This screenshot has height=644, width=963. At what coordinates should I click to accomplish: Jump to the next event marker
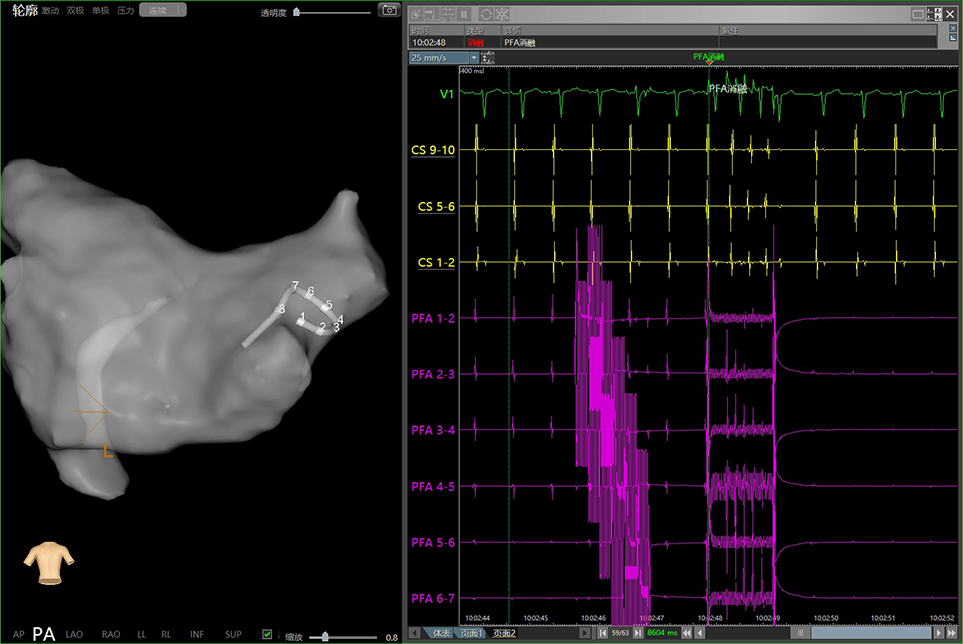(637, 633)
